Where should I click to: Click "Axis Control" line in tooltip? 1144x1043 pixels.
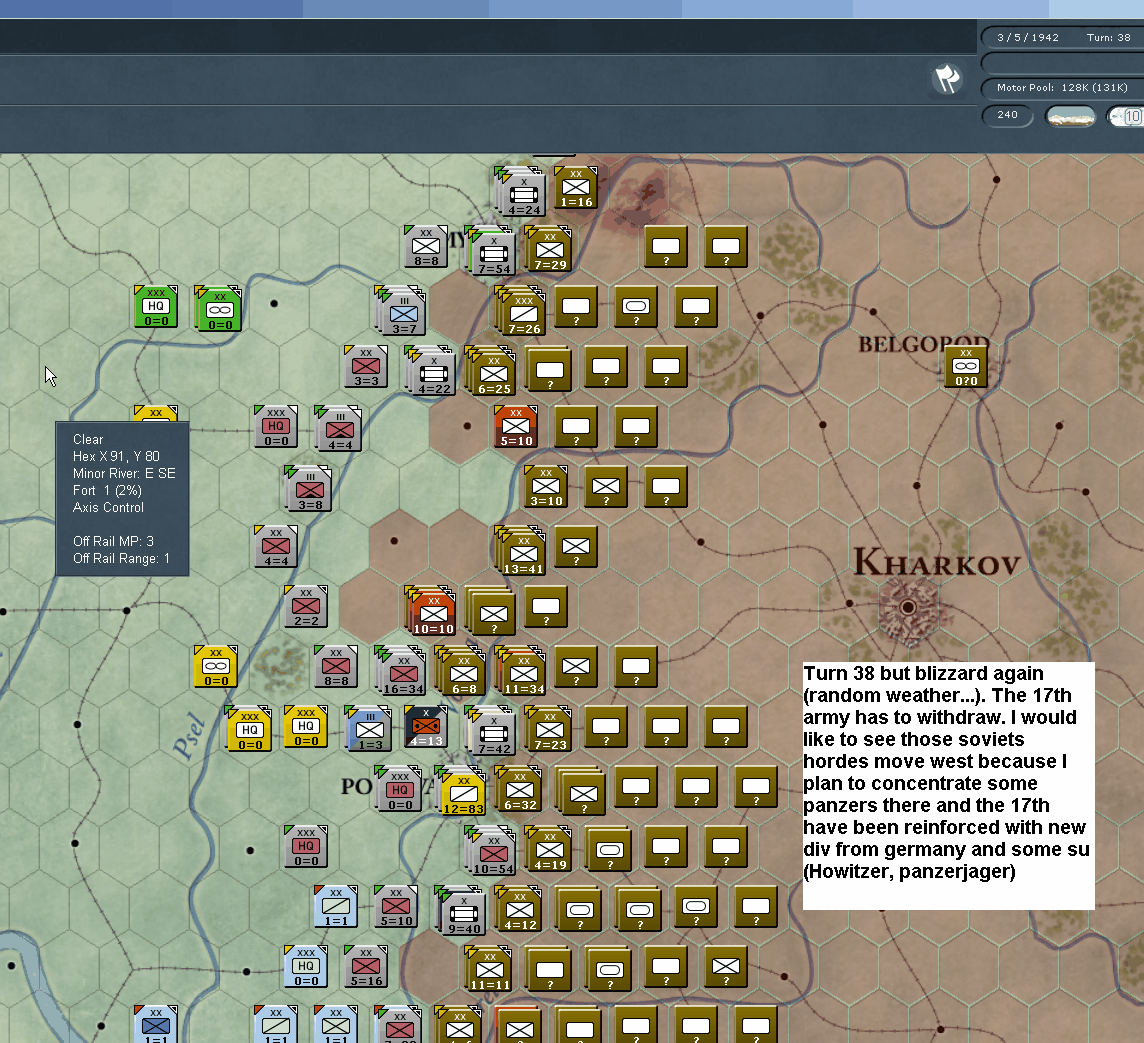click(108, 507)
